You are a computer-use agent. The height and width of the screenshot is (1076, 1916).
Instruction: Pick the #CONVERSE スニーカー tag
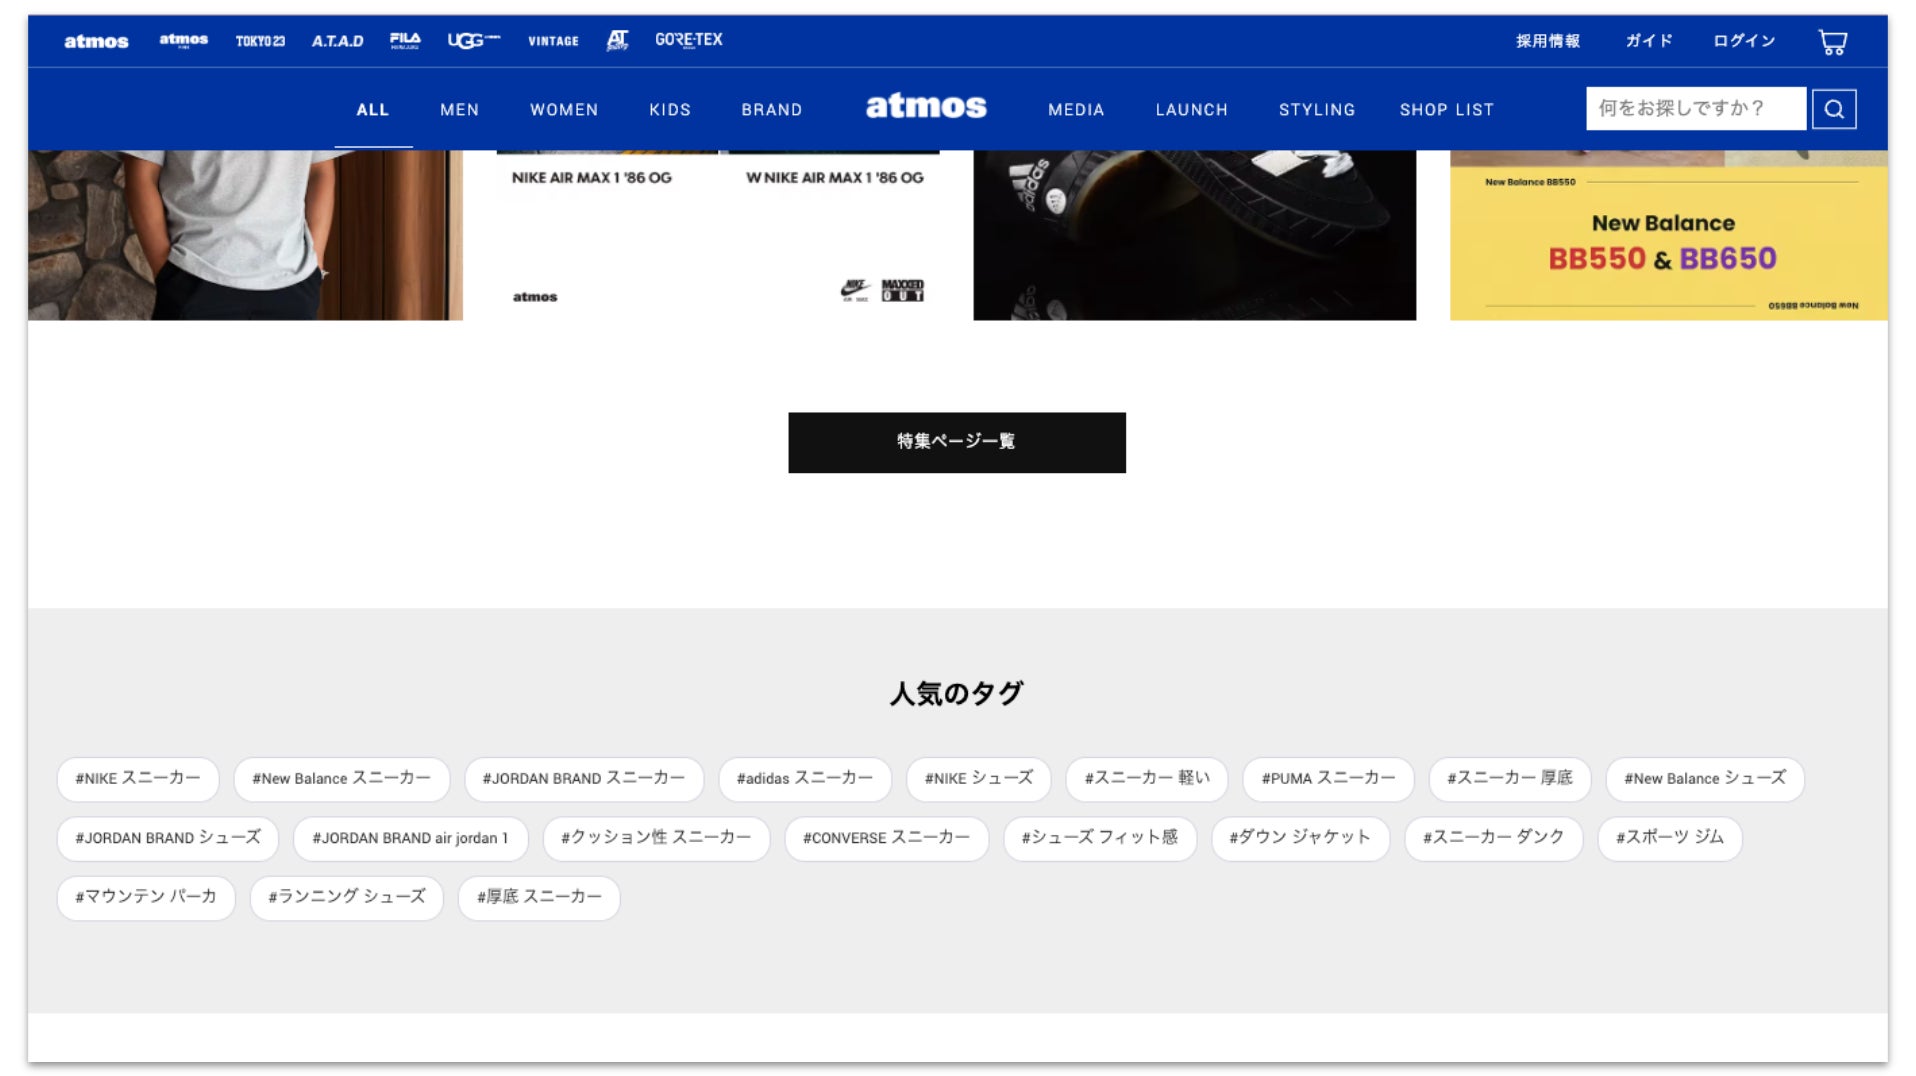pyautogui.click(x=887, y=838)
